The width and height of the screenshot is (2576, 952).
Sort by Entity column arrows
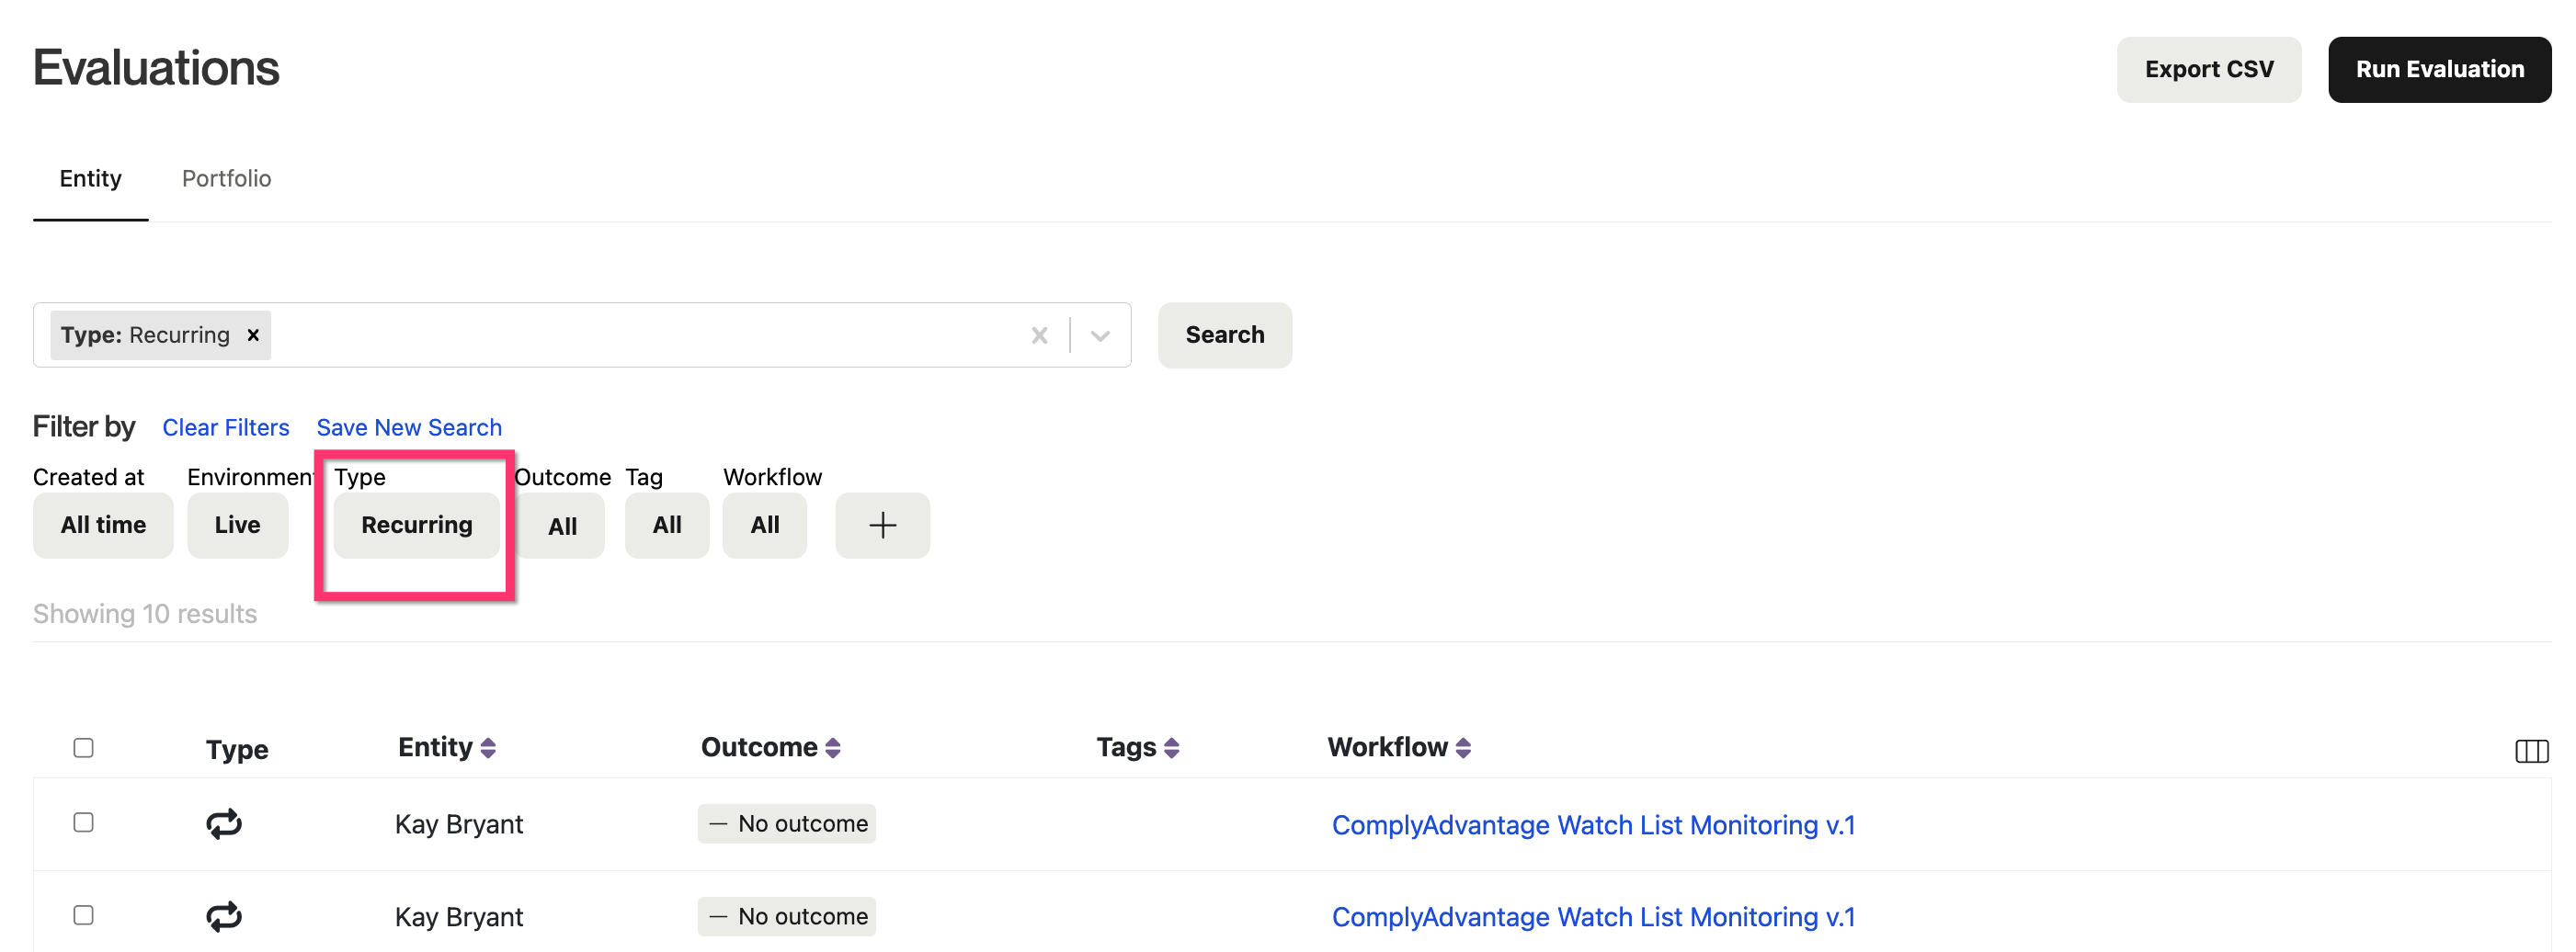(x=488, y=748)
